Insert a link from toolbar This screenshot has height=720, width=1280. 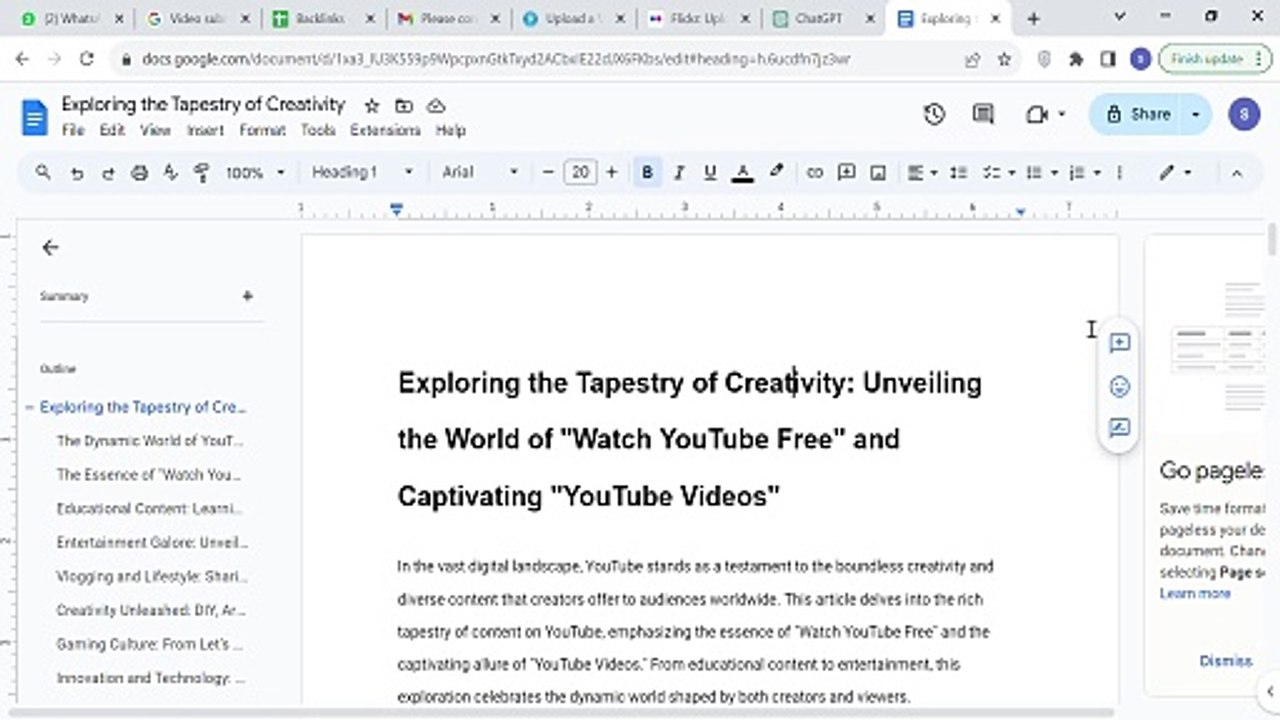click(x=815, y=172)
